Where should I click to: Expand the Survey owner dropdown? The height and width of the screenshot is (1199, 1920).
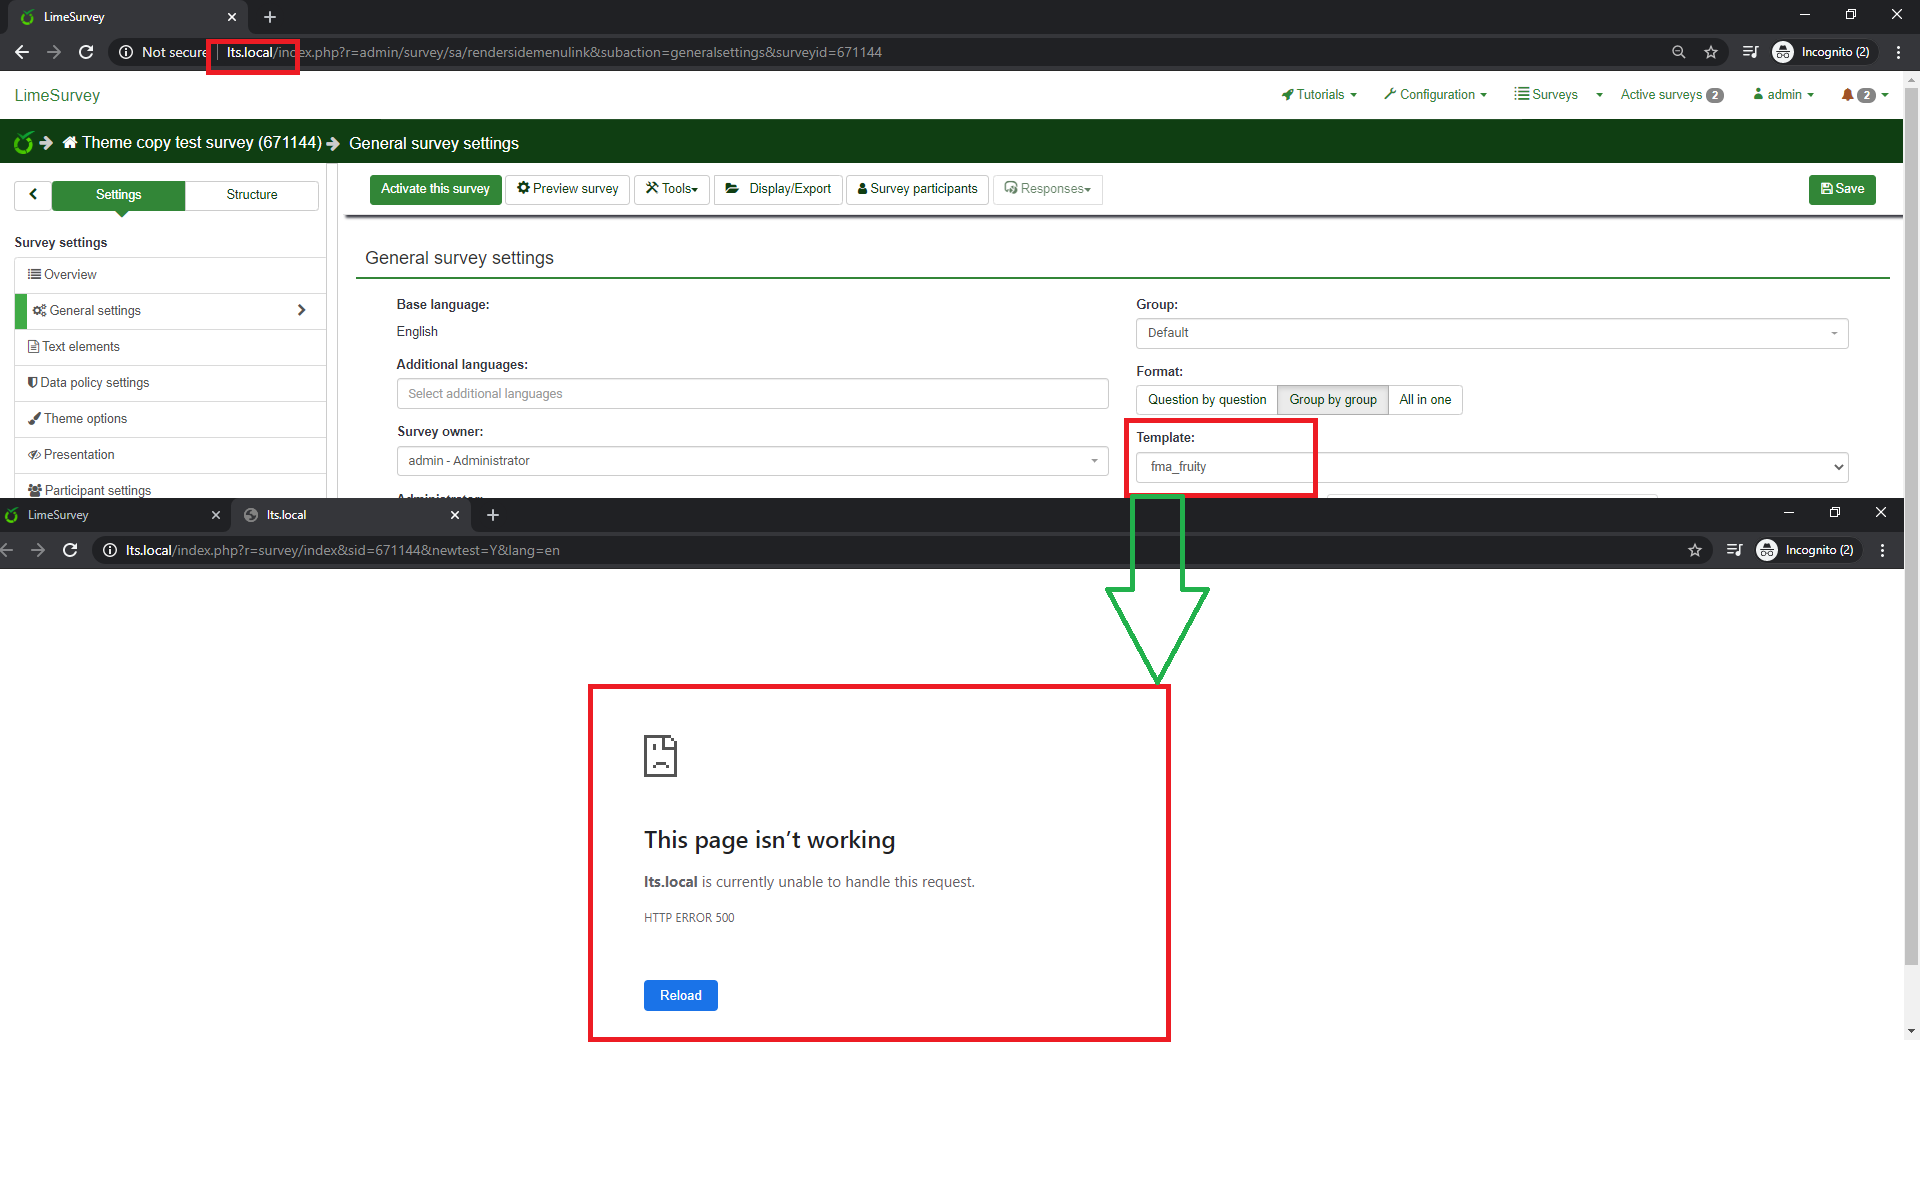752,461
